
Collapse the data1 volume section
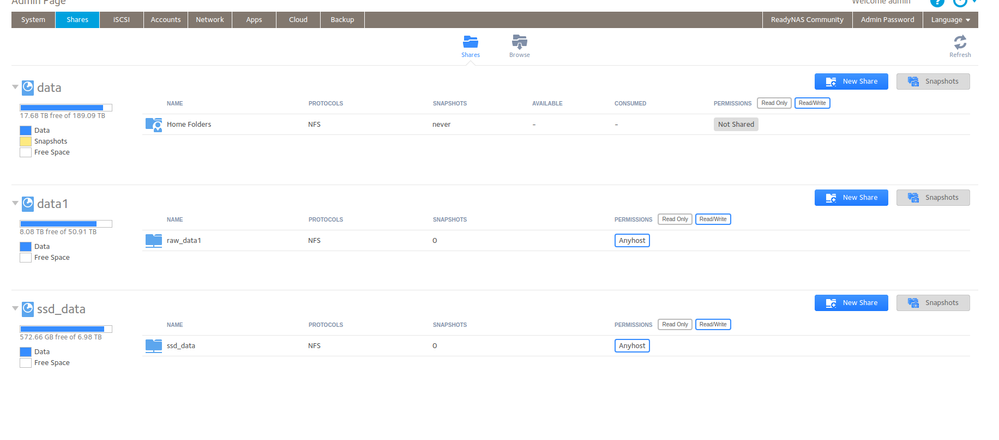[x=15, y=203]
